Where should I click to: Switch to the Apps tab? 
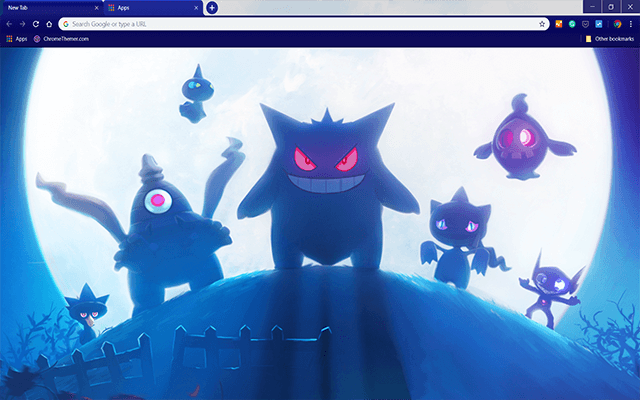153,8
